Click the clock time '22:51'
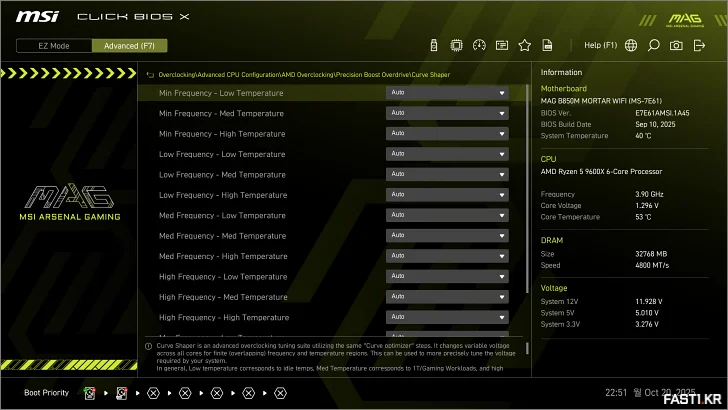 pos(616,393)
